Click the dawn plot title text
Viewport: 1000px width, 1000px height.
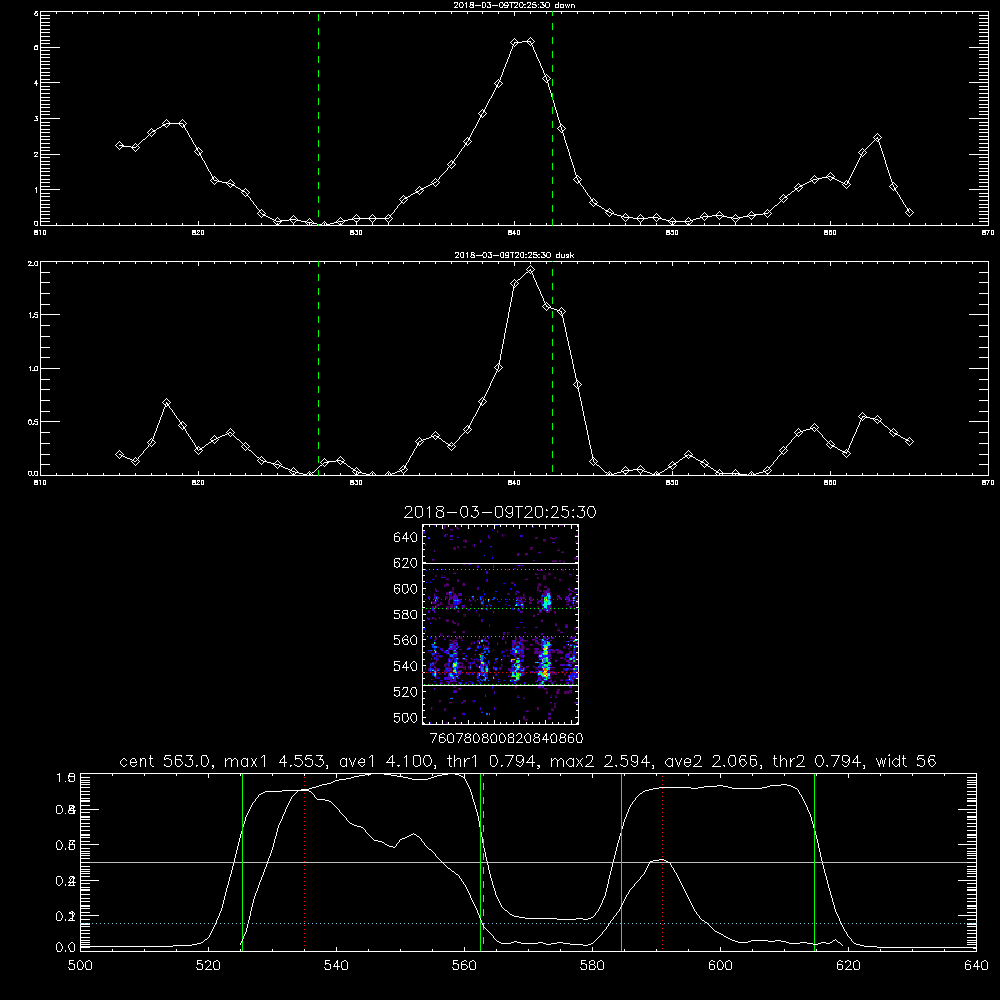(x=514, y=5)
